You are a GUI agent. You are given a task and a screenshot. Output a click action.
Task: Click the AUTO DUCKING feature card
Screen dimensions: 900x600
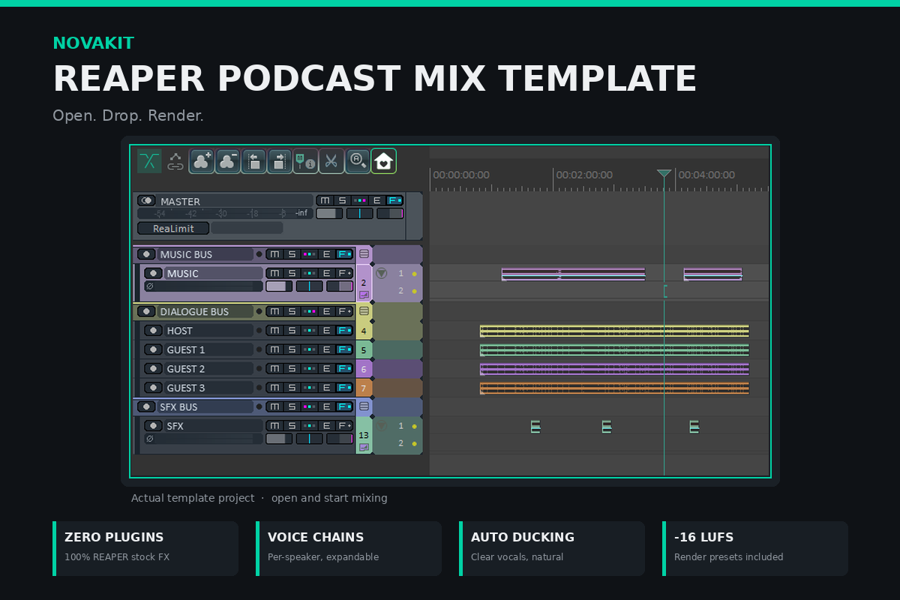click(x=552, y=548)
